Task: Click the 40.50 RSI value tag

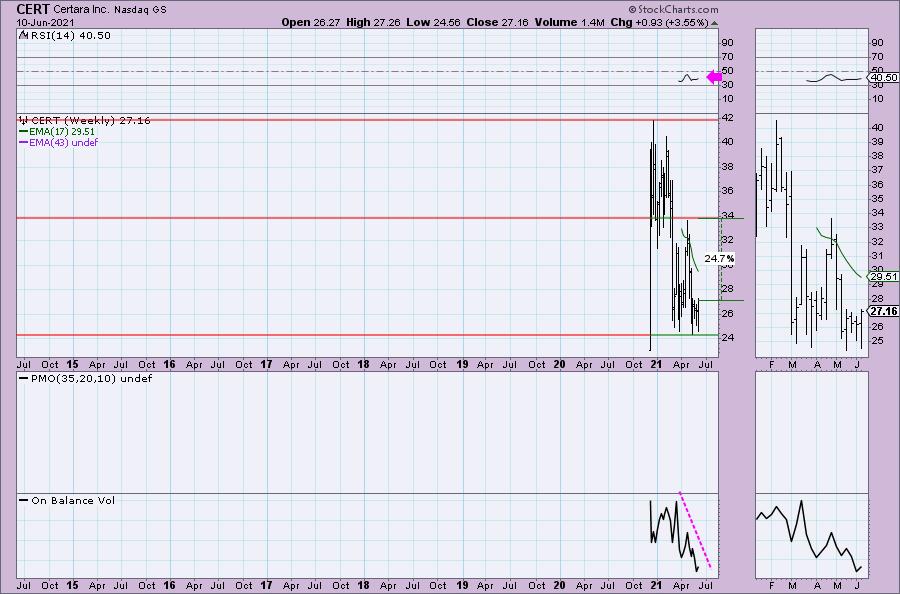Action: point(883,77)
